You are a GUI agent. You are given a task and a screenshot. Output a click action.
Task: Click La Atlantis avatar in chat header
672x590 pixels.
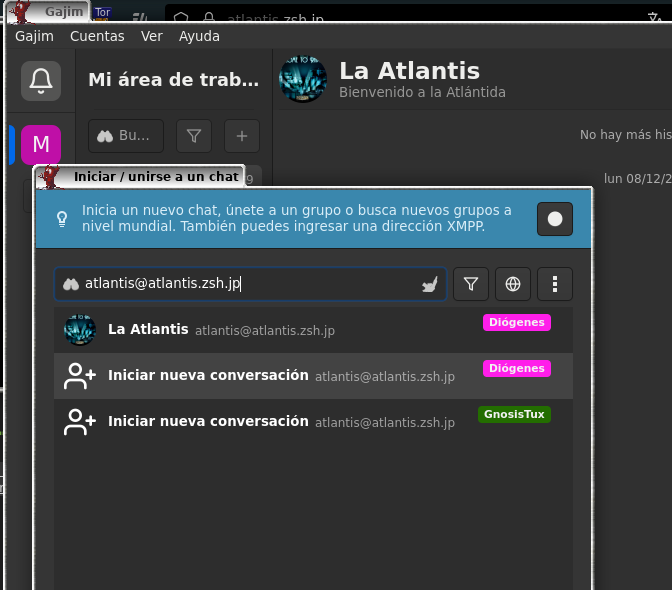tap(302, 80)
